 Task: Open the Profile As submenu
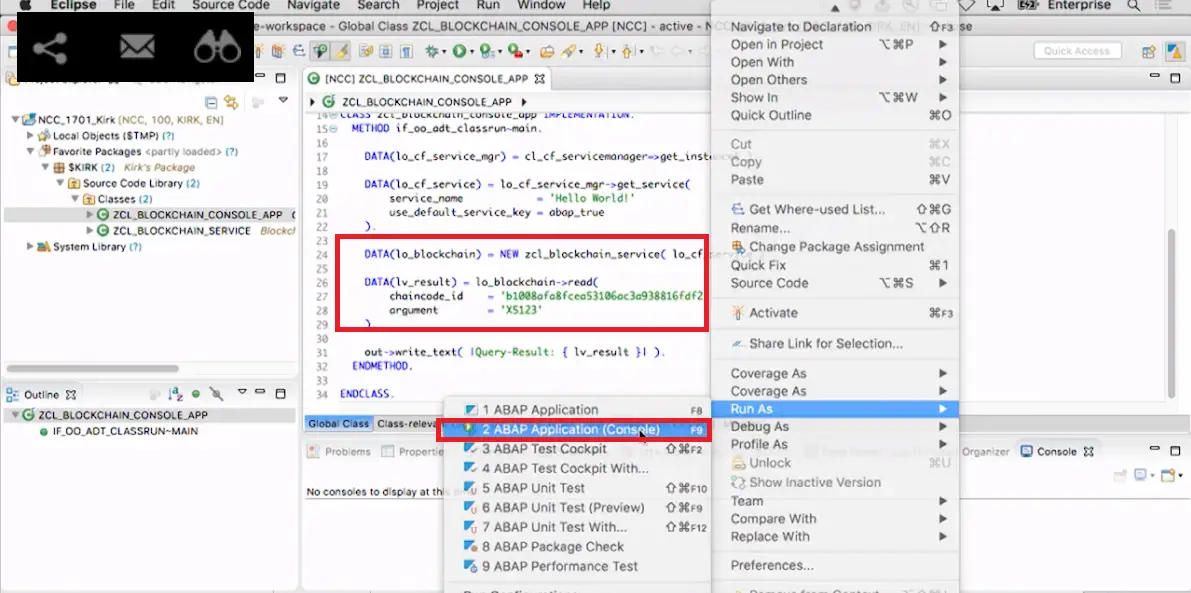point(836,444)
